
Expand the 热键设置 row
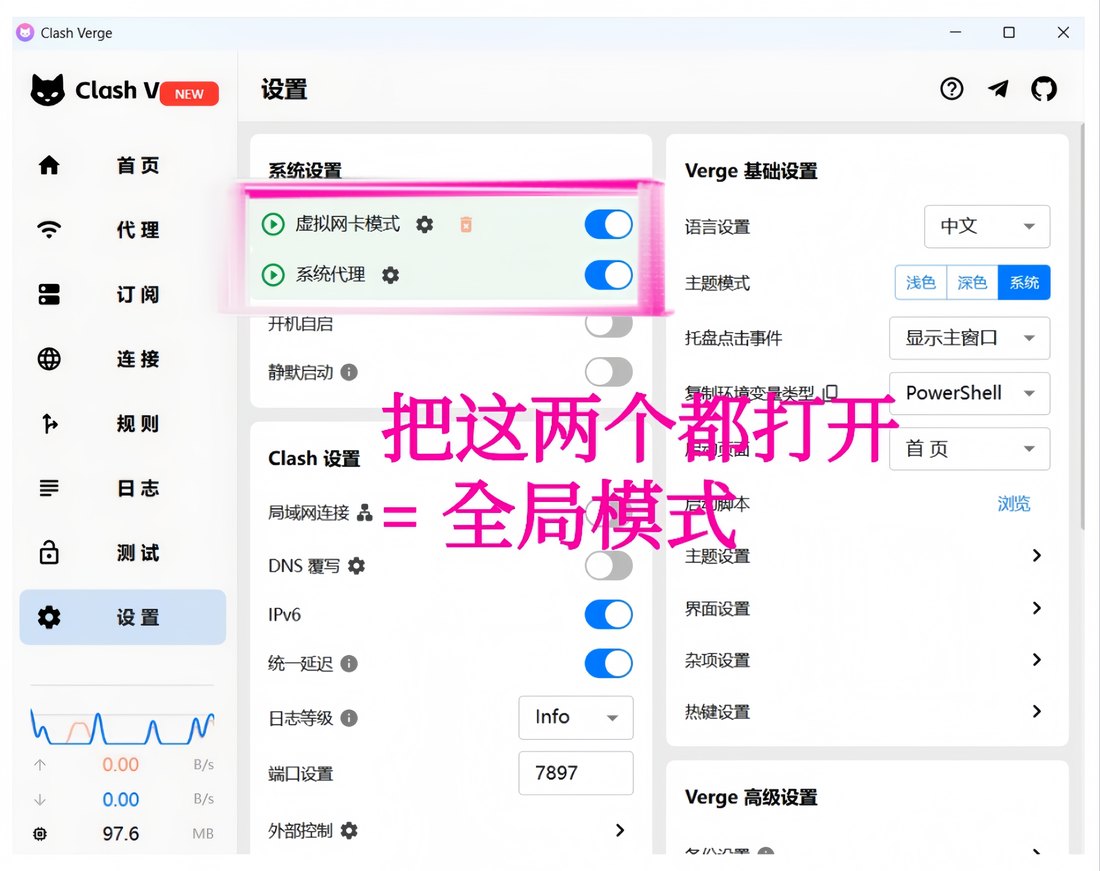[x=866, y=712]
